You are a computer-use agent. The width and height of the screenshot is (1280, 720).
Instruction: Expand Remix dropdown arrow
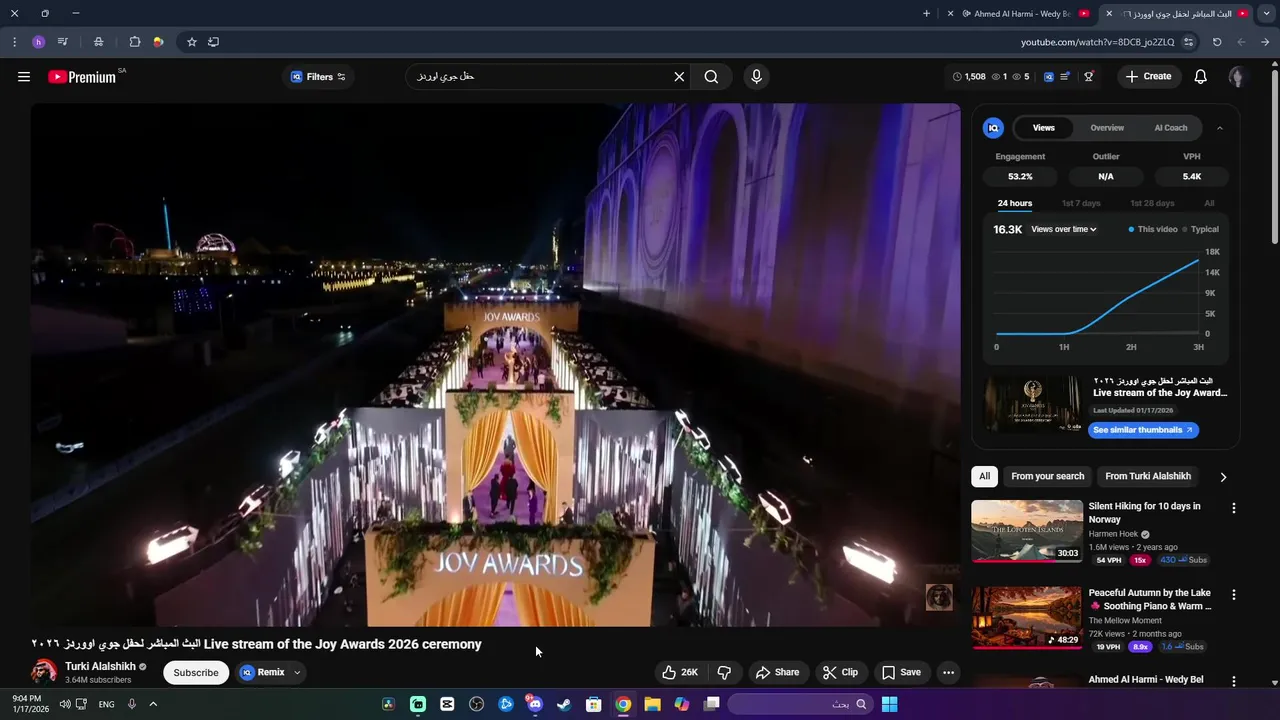coord(297,672)
